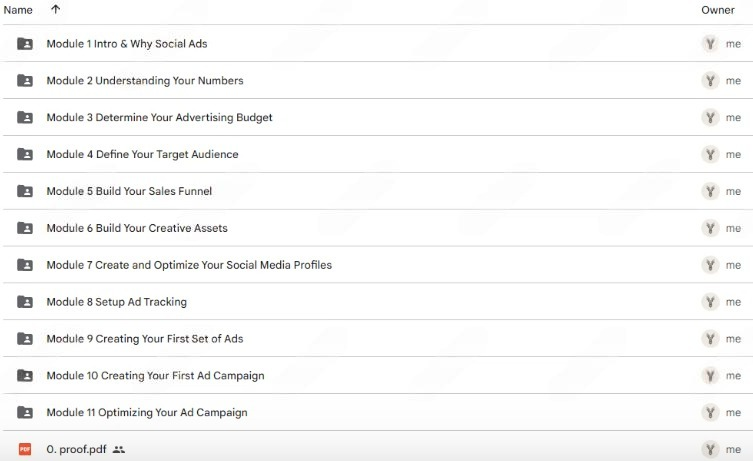Click the shared people icon beside proof.pdf
The width and height of the screenshot is (753, 461).
tap(119, 450)
